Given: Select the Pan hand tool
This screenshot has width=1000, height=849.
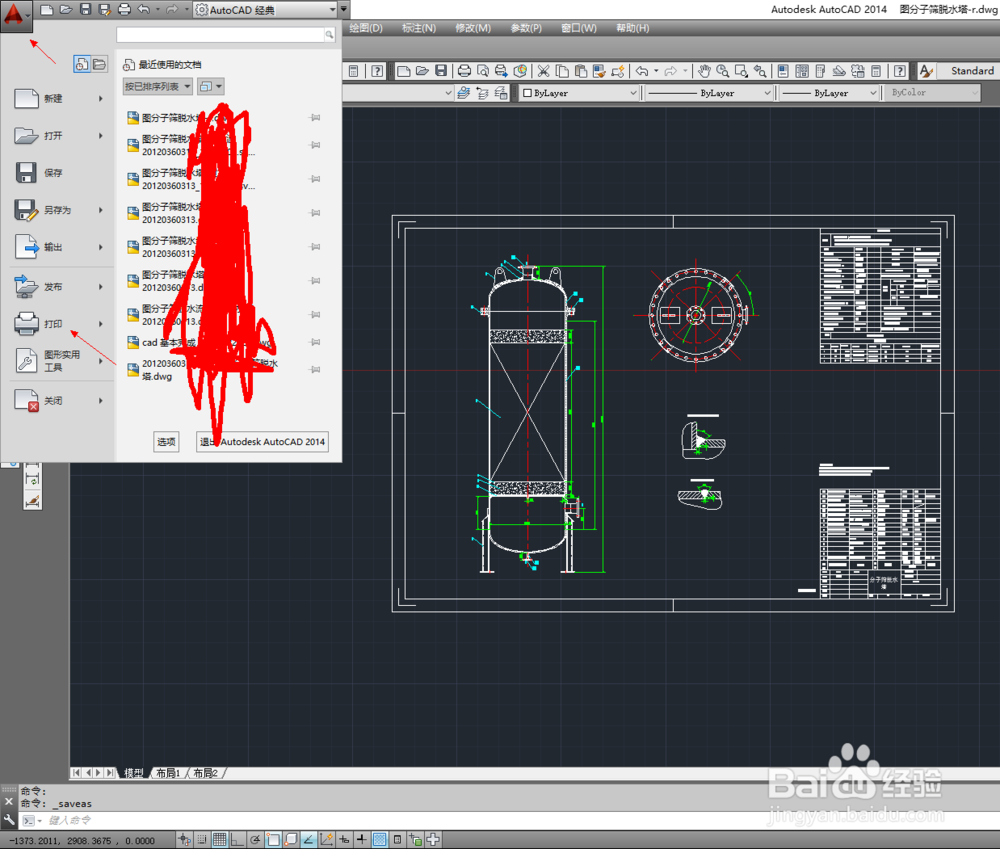Looking at the screenshot, I should (x=704, y=71).
